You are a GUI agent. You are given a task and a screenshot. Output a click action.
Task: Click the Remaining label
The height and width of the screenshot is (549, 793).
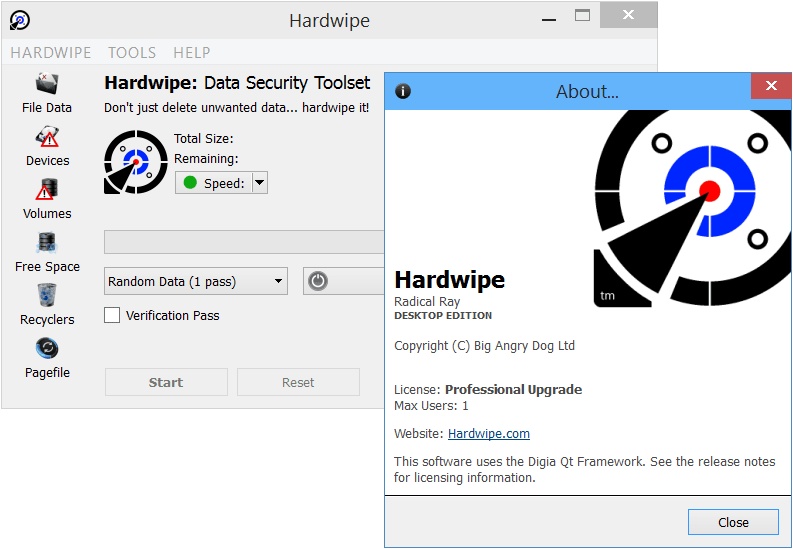pyautogui.click(x=206, y=159)
